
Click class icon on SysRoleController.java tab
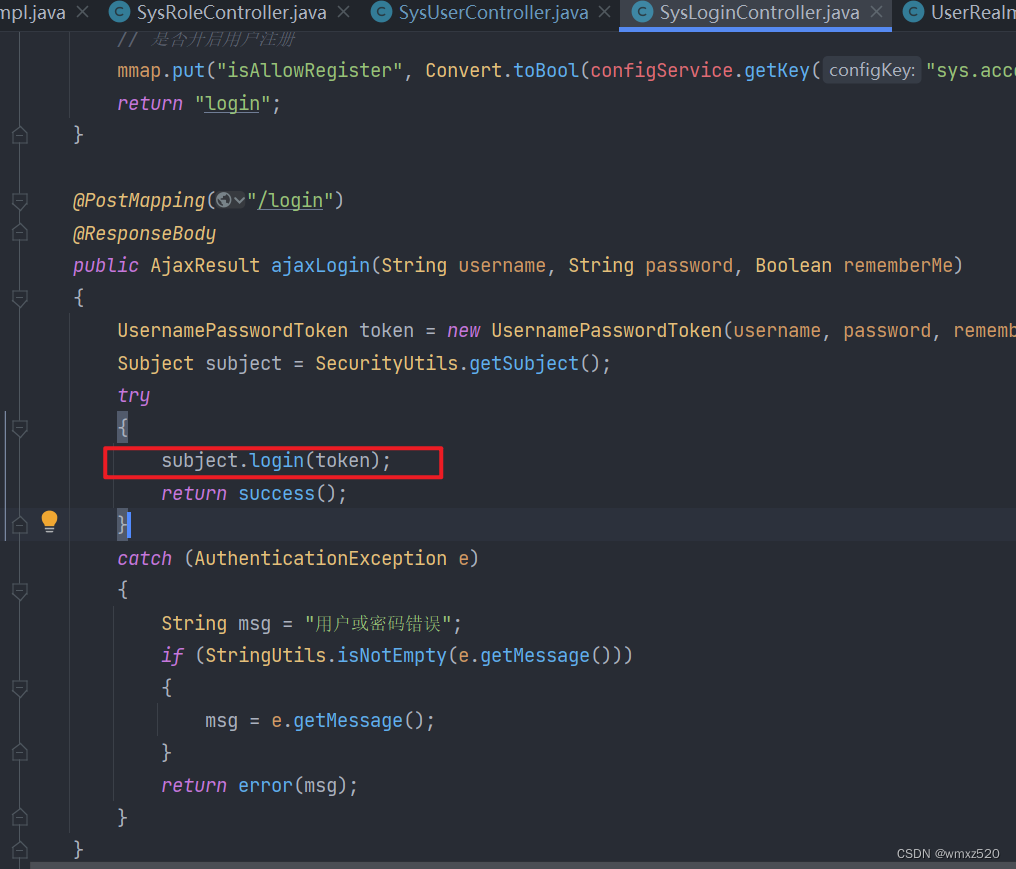(x=119, y=12)
